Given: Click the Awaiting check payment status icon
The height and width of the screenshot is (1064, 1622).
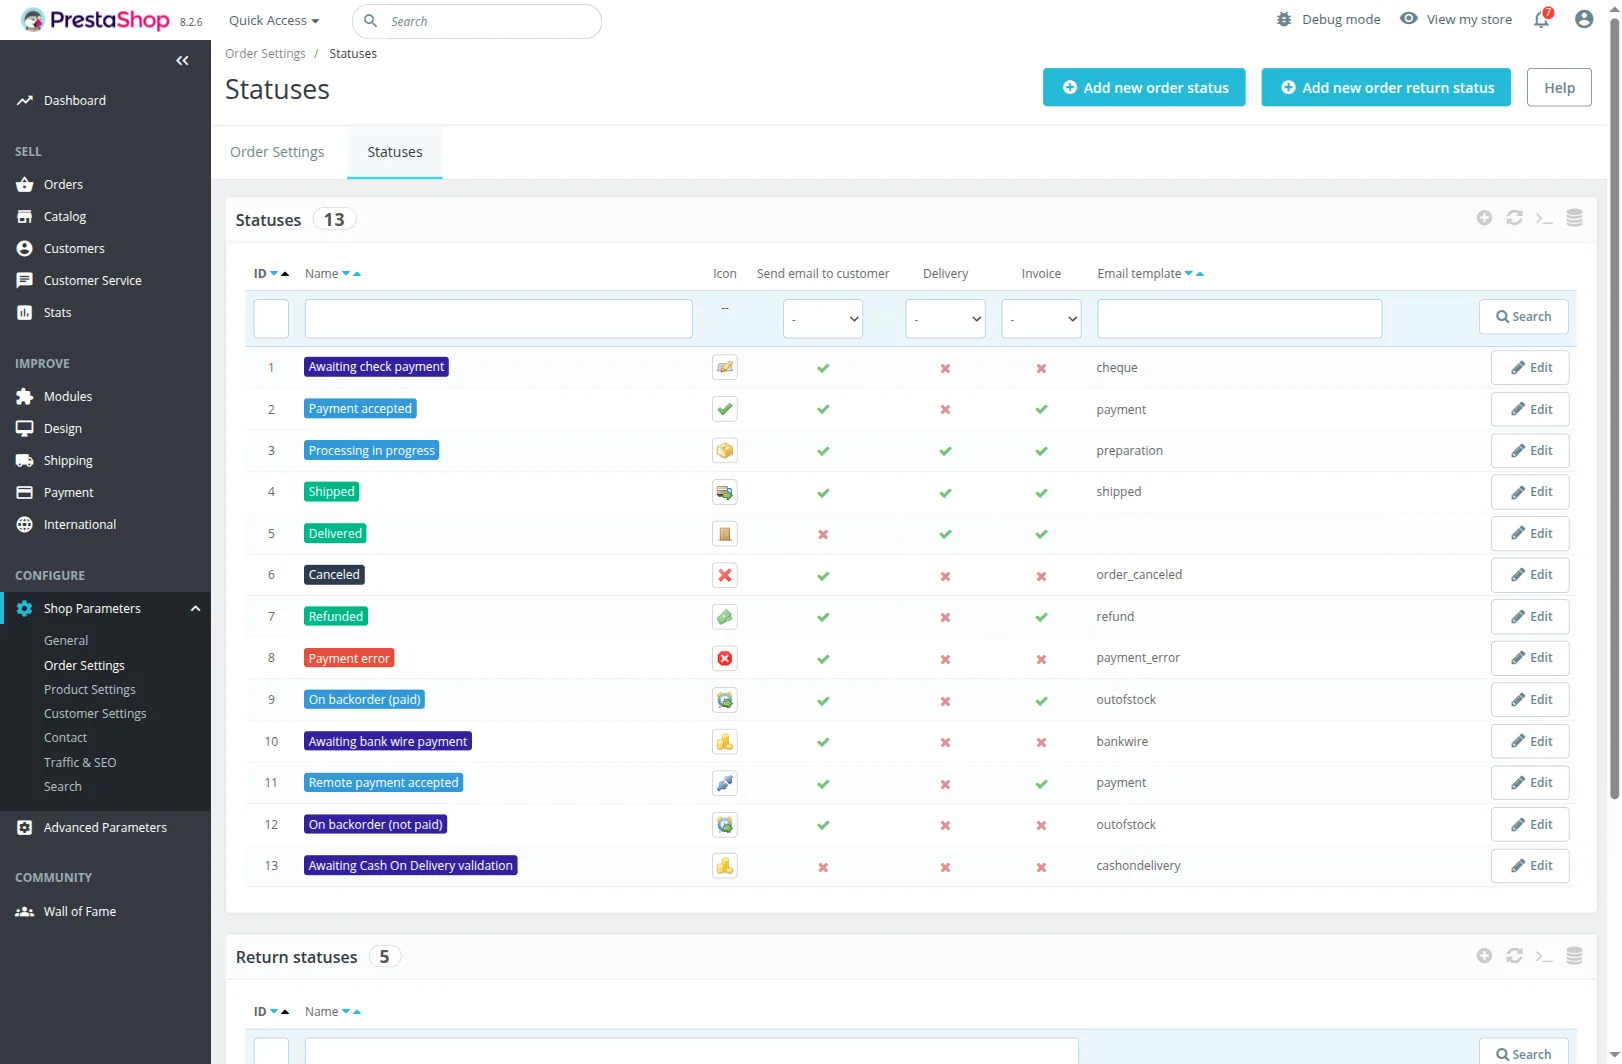Looking at the screenshot, I should pyautogui.click(x=725, y=368).
